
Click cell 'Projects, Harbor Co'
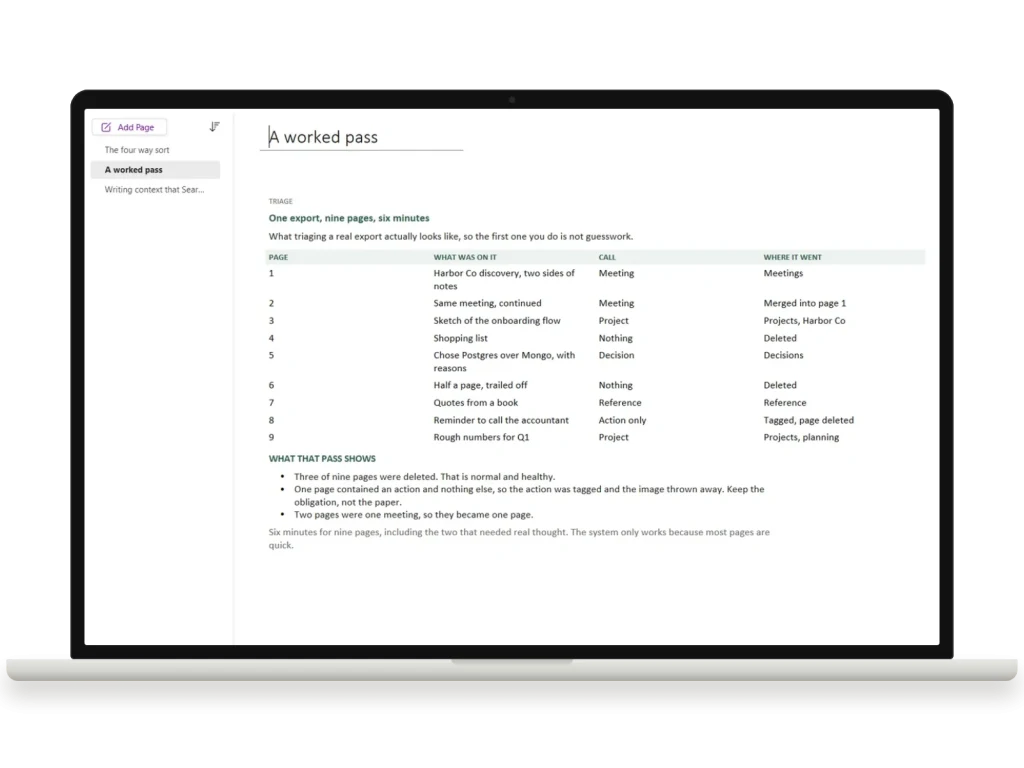804,321
